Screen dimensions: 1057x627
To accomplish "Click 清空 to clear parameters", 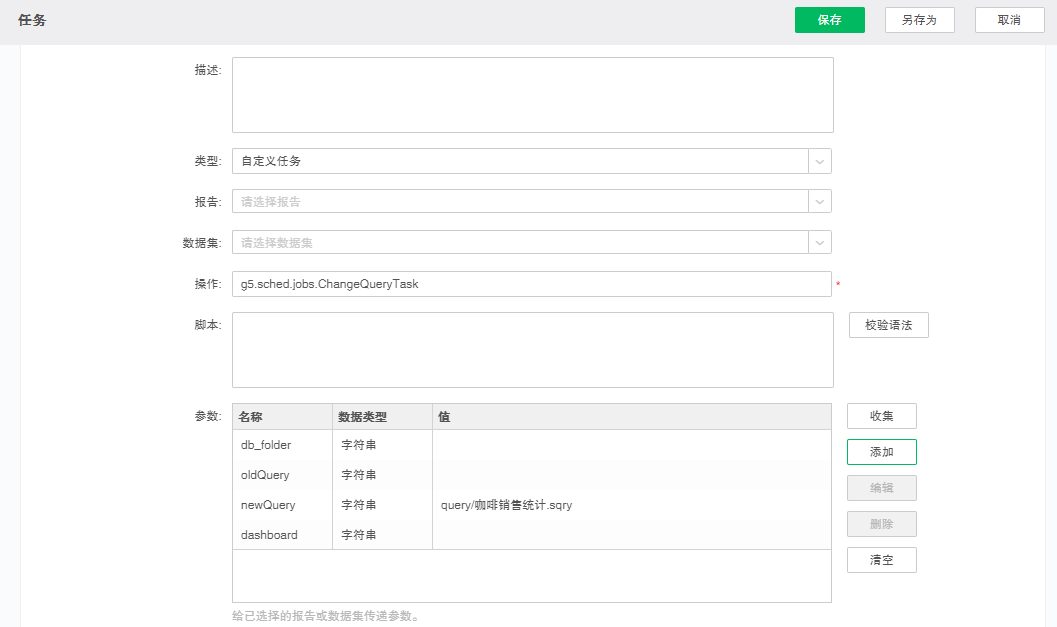I will (x=881, y=560).
